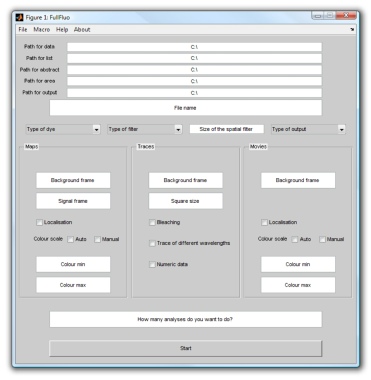
Task: Click Colour max field in Maps panel
Action: tap(73, 285)
